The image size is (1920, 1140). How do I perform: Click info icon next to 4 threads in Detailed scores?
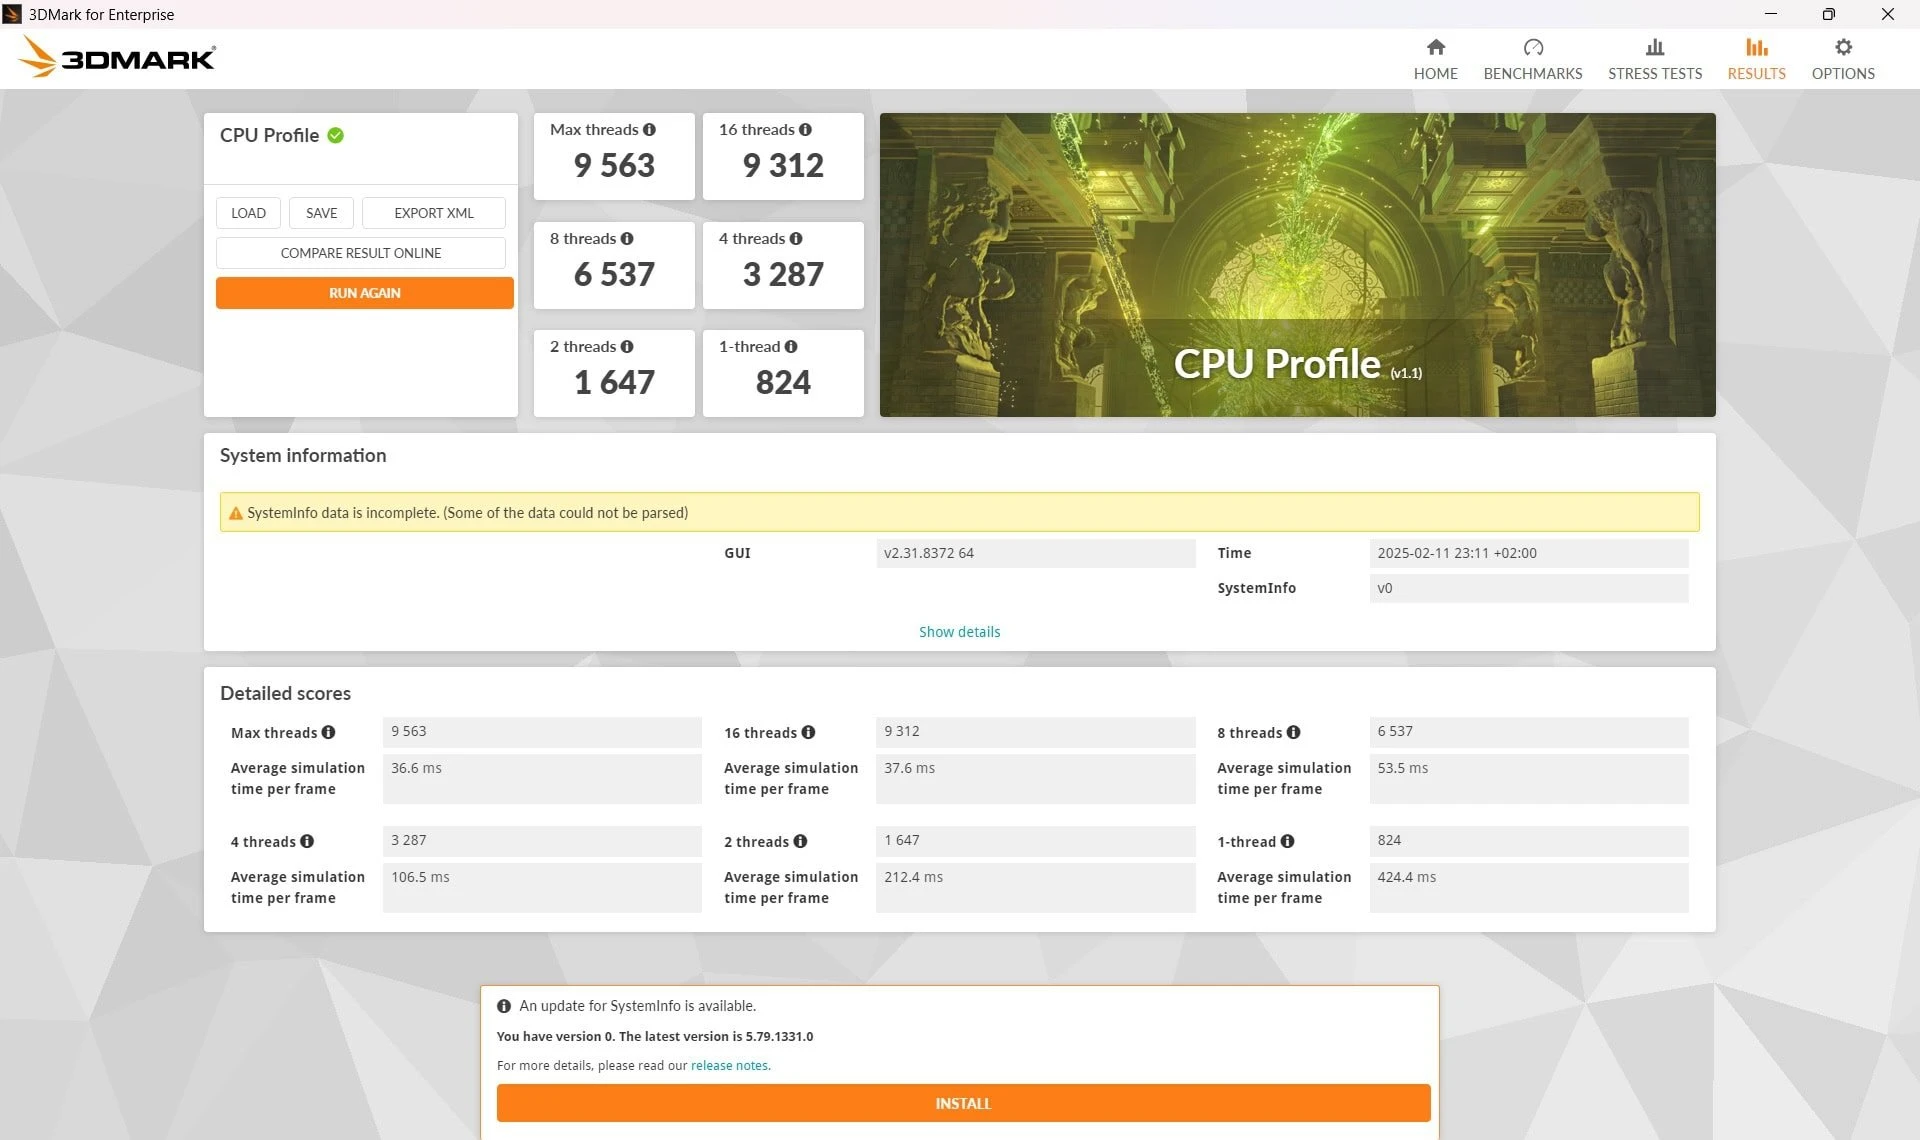[307, 841]
